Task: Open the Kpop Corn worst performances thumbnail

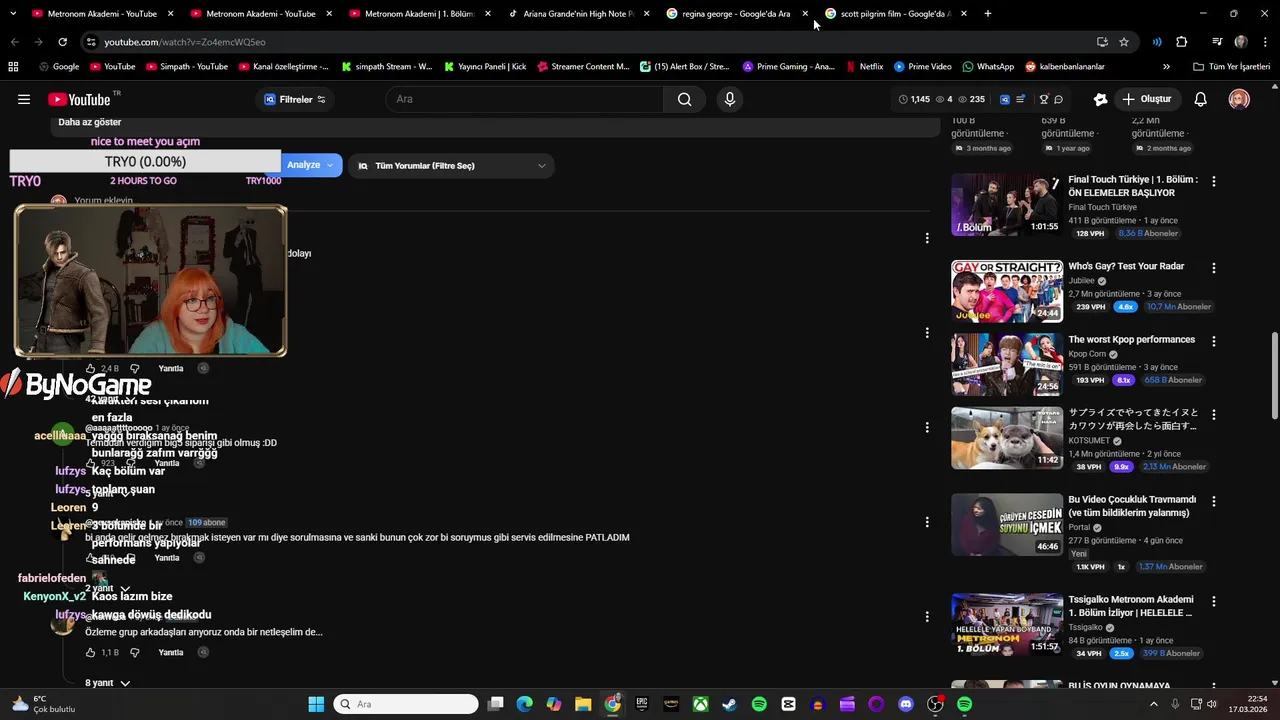Action: click(x=1006, y=364)
